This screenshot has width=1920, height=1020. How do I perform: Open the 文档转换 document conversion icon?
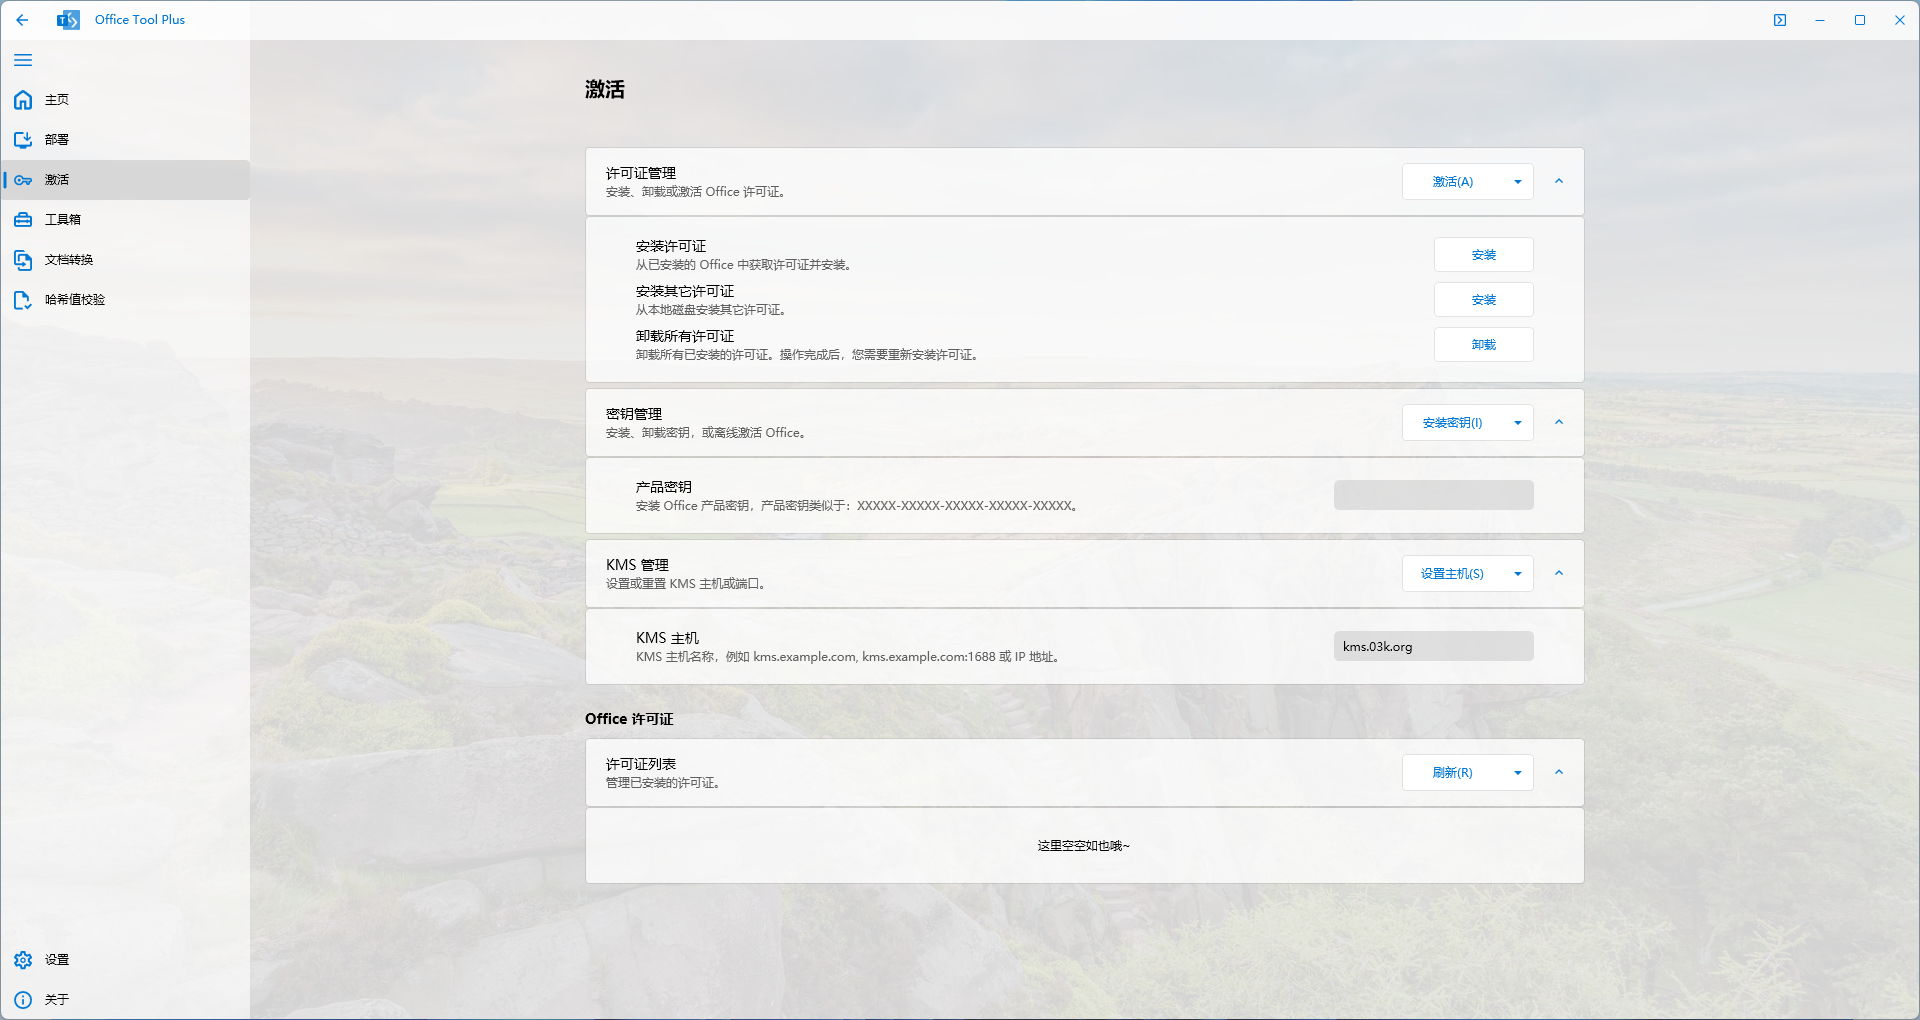coord(22,259)
